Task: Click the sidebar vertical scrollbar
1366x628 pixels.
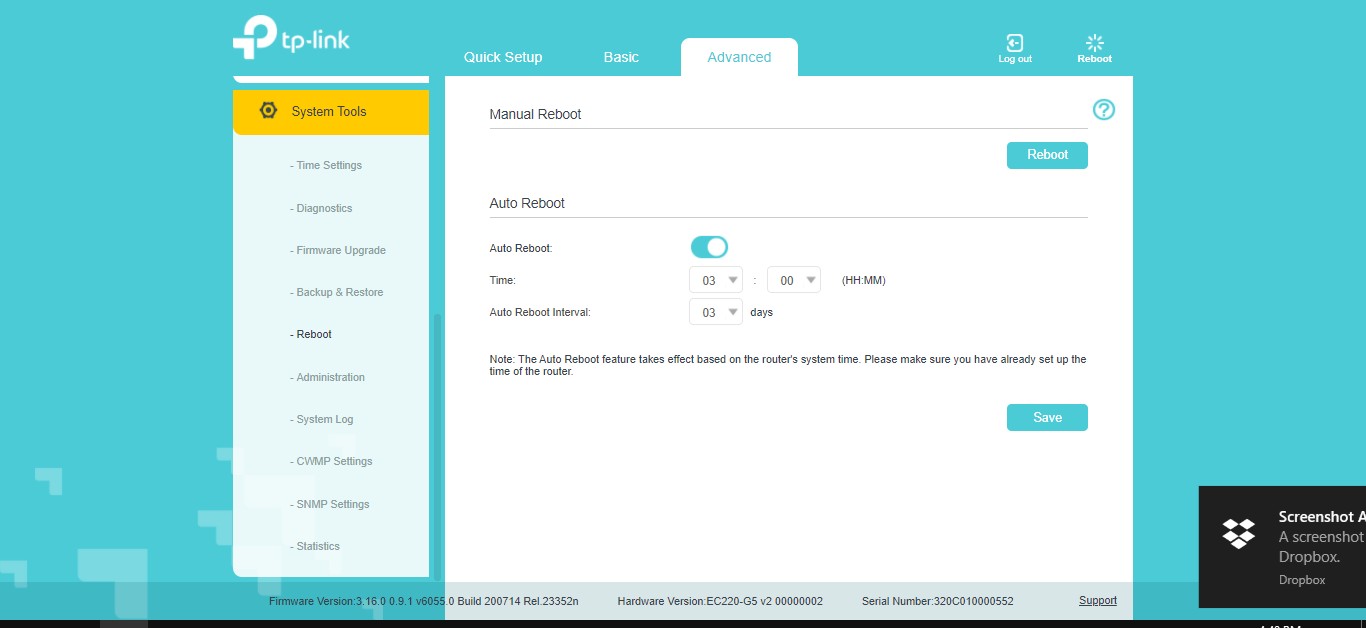Action: tap(436, 440)
